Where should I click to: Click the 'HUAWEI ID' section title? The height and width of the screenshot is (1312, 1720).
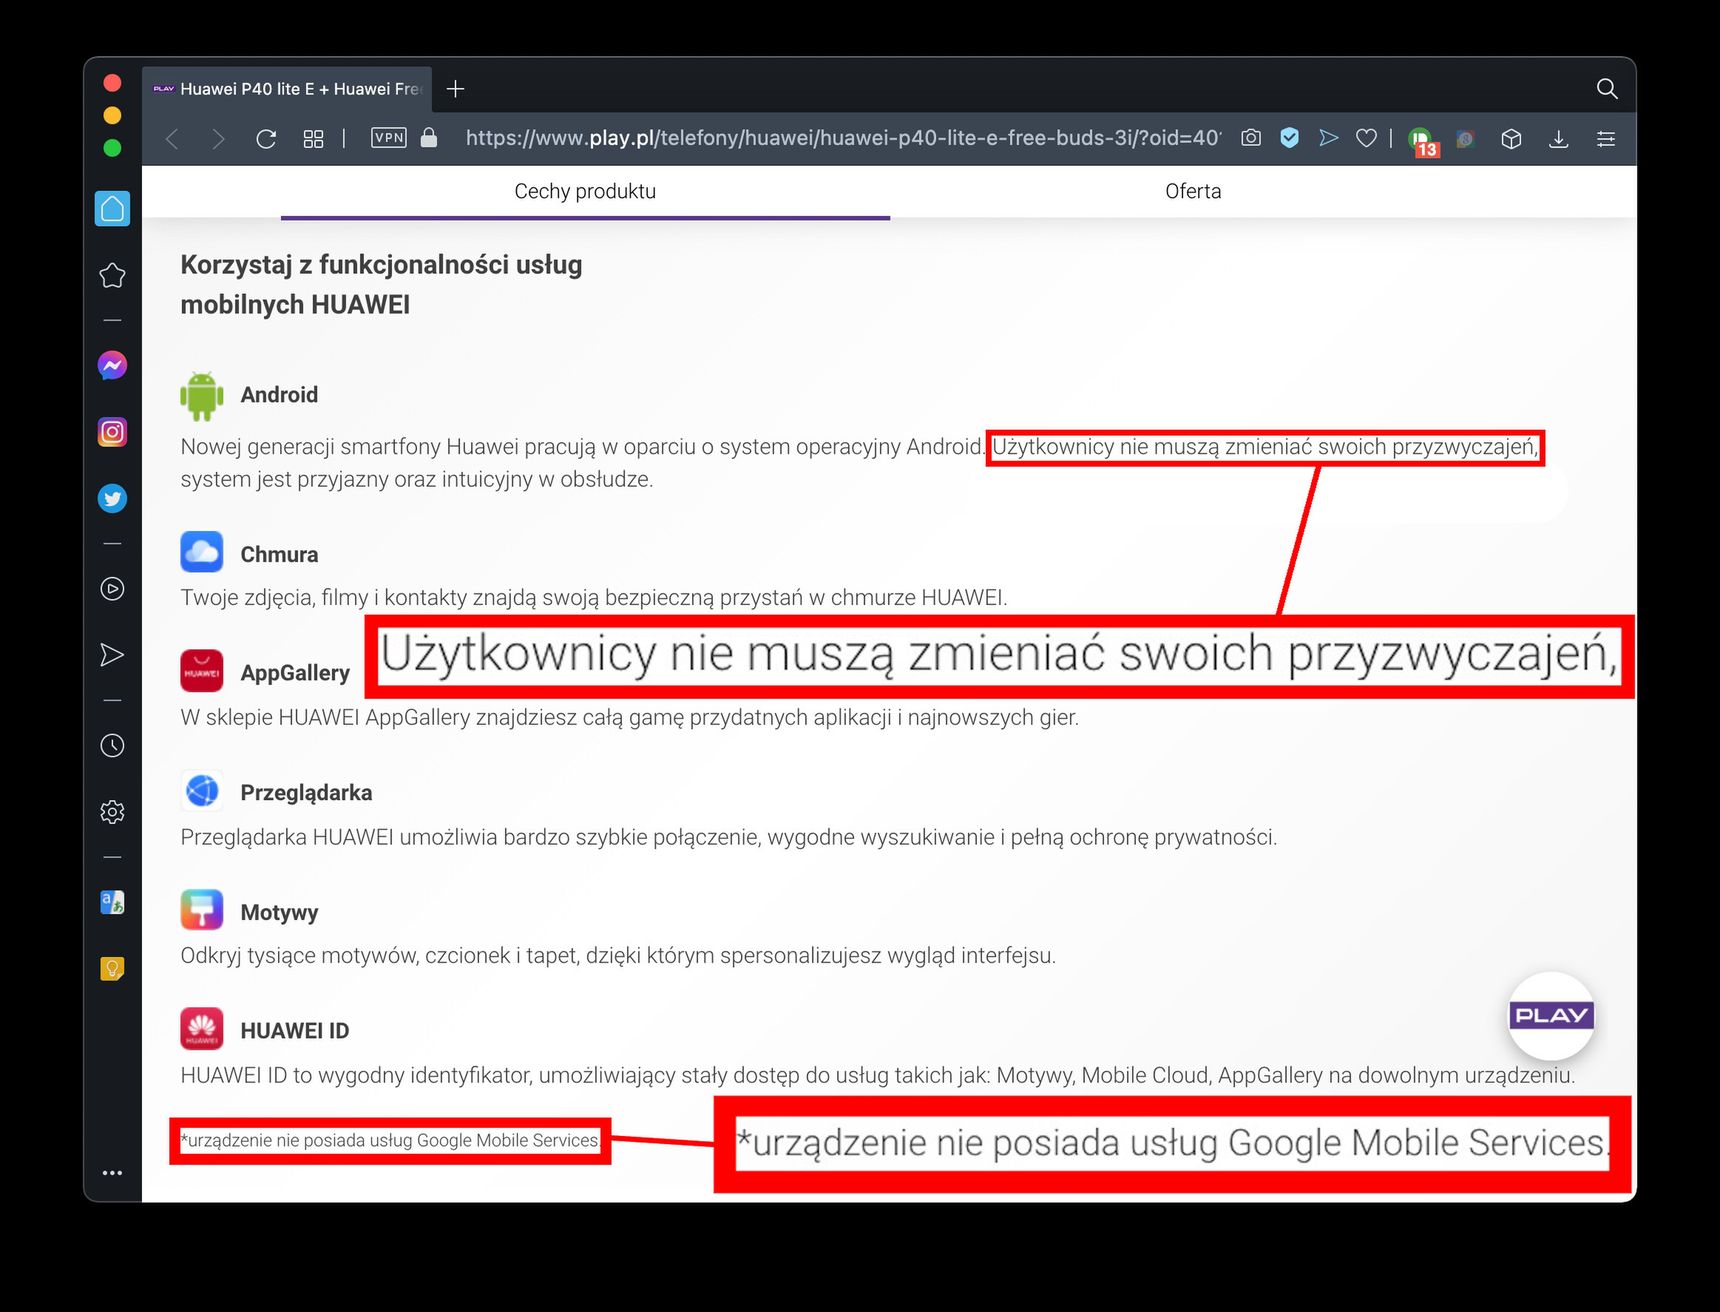point(295,1031)
